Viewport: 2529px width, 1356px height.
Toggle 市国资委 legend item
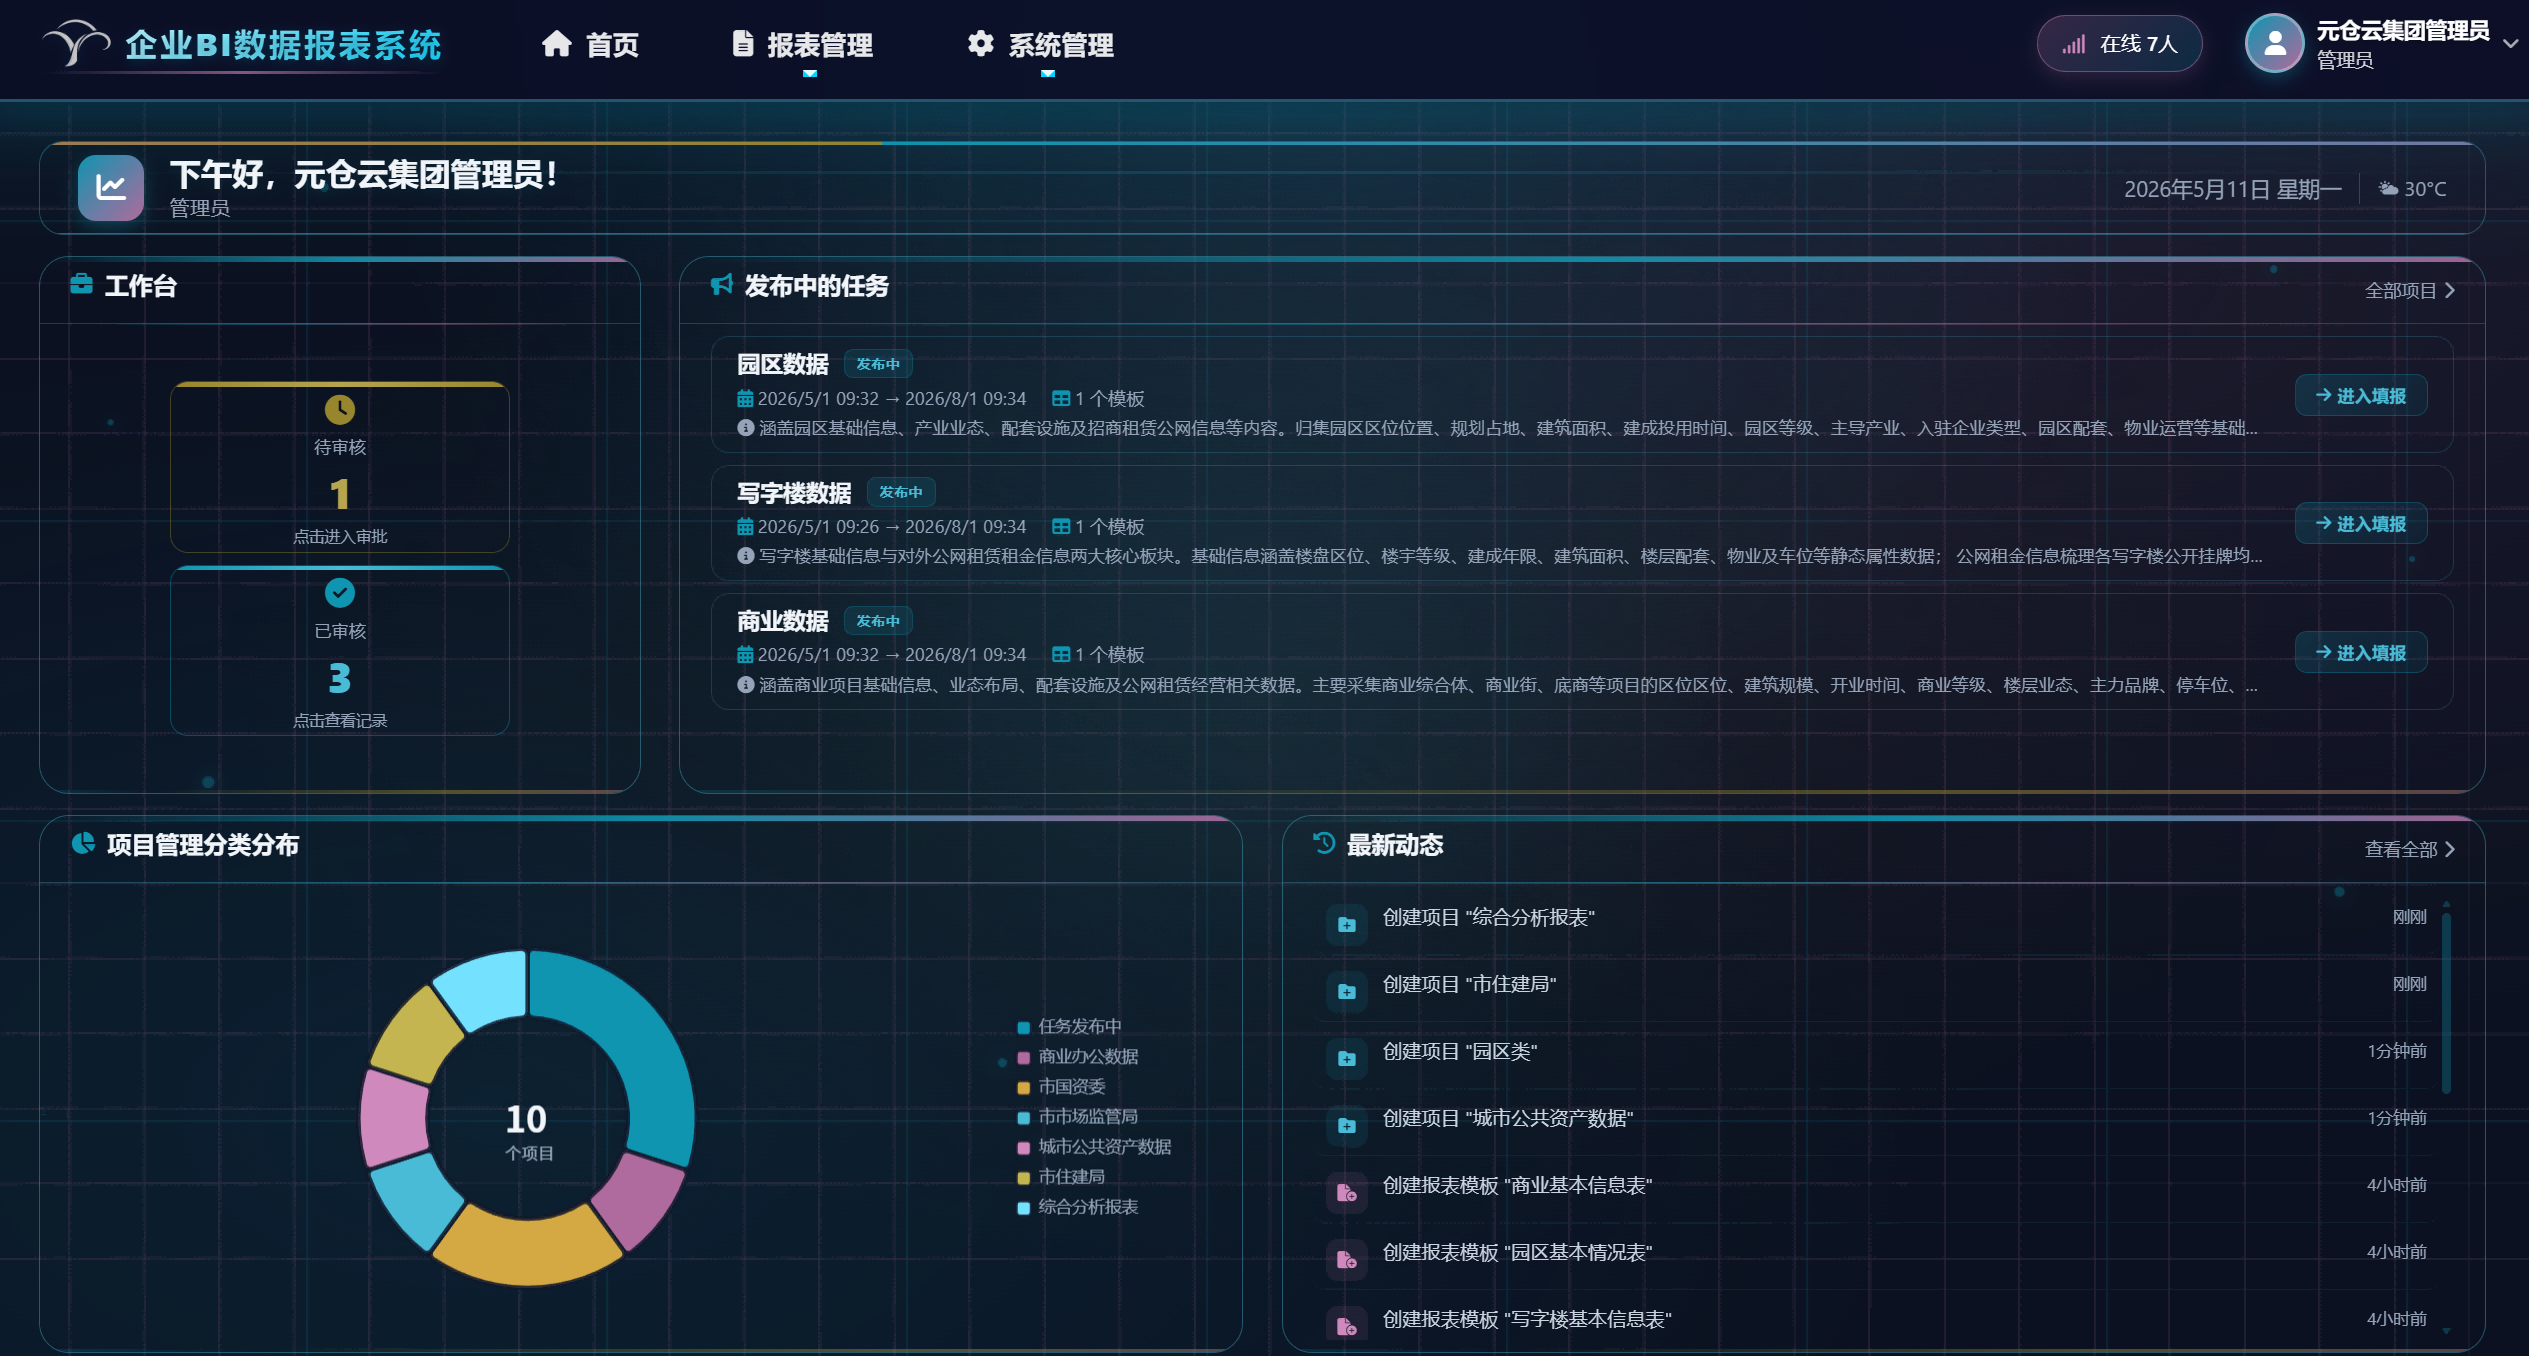click(x=1061, y=1087)
